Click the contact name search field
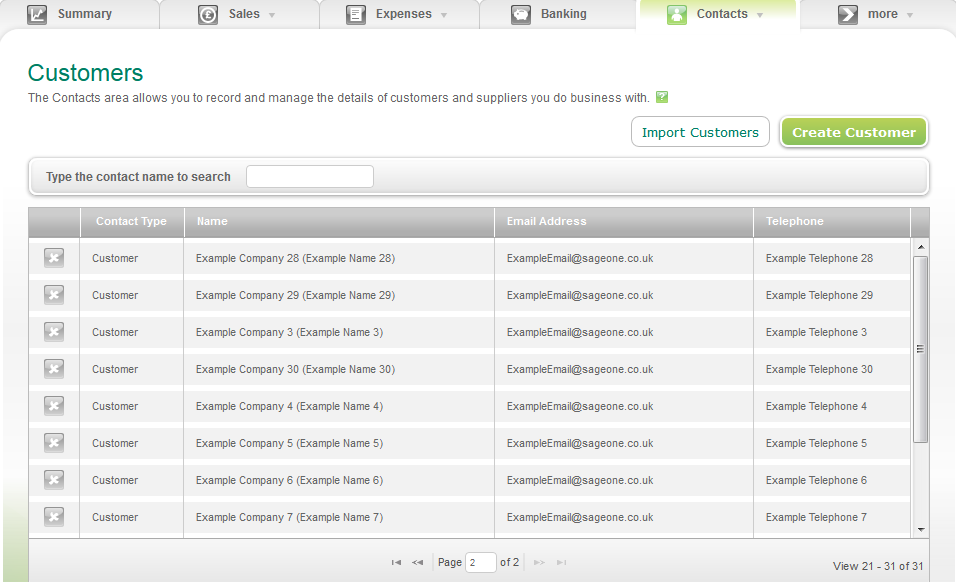 [x=309, y=176]
